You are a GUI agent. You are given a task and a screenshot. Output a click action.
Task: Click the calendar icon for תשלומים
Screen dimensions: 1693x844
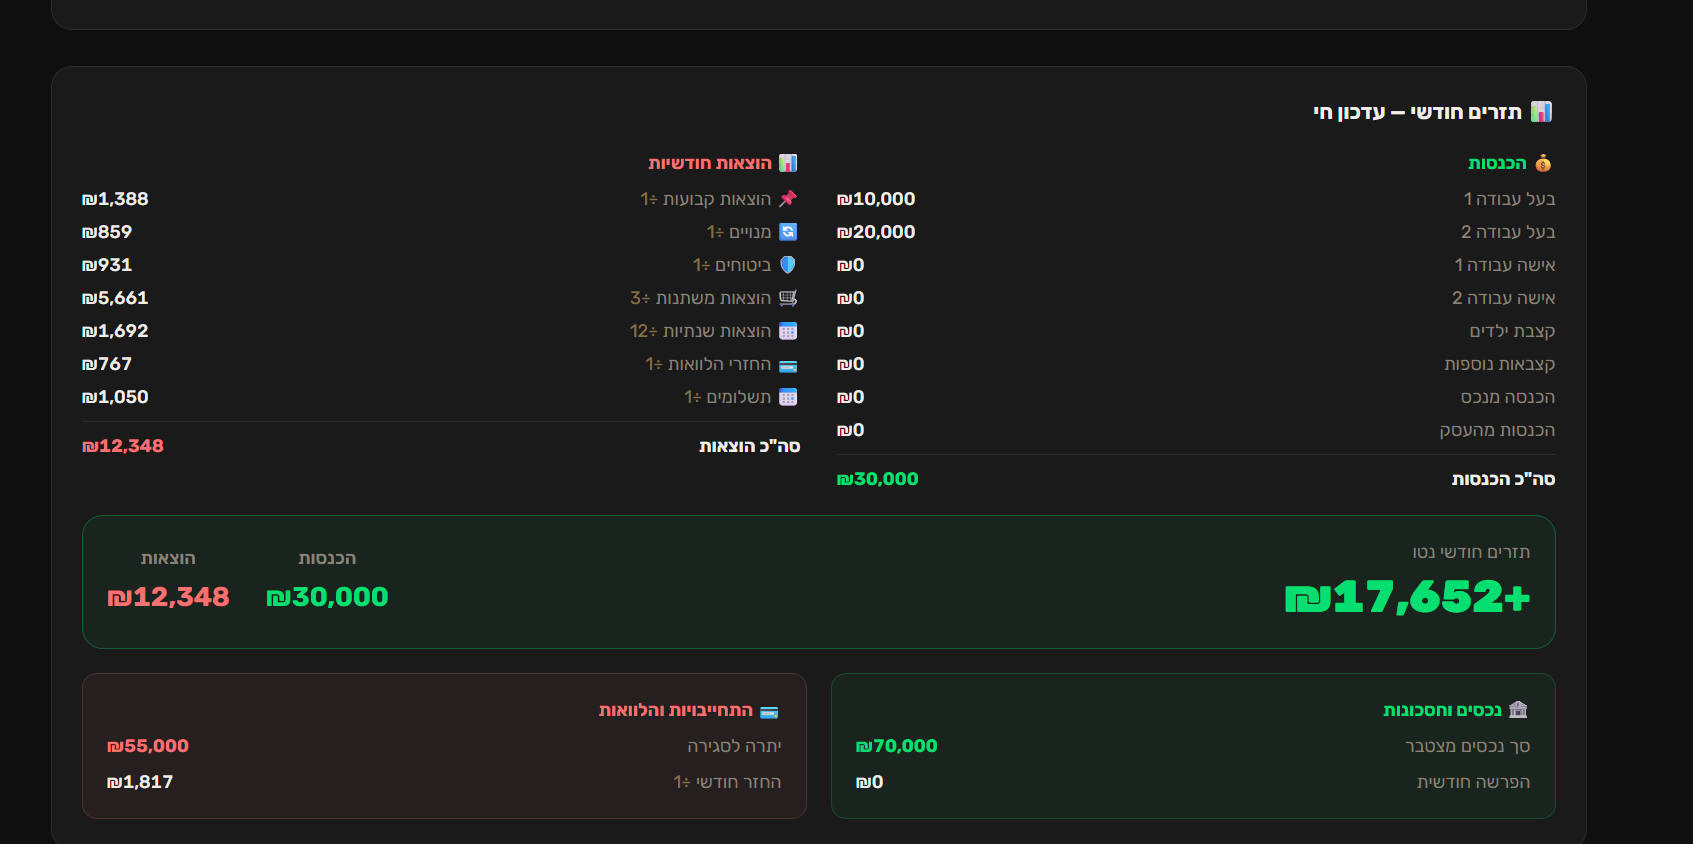point(788,397)
